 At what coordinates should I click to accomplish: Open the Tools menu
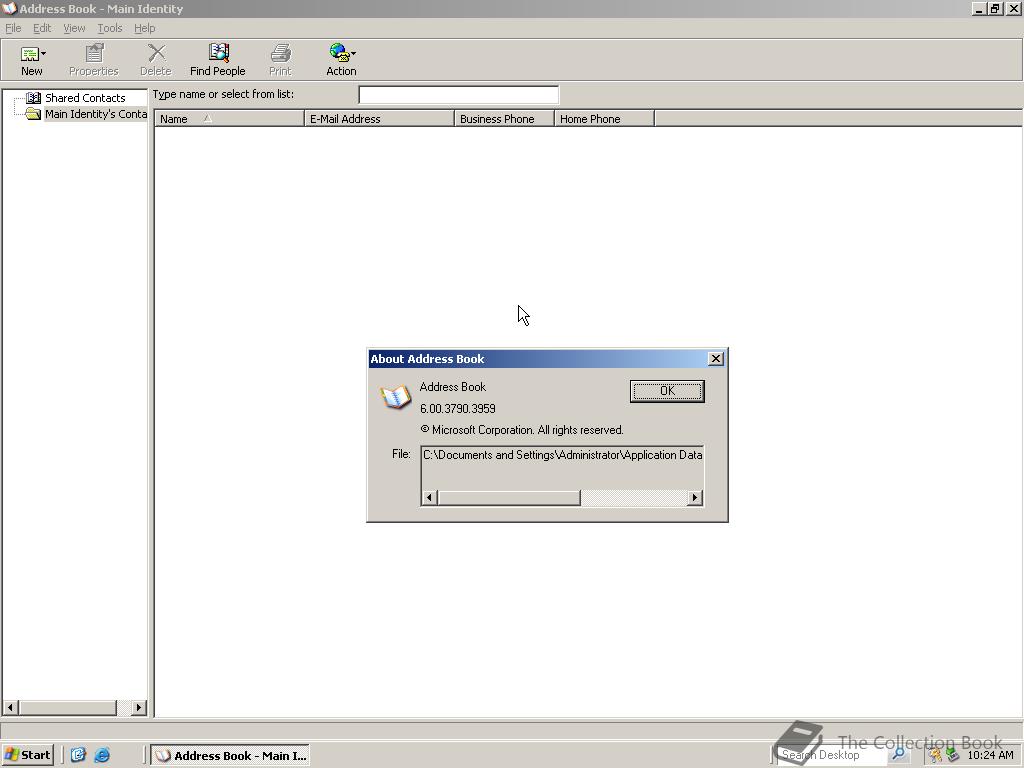point(110,28)
